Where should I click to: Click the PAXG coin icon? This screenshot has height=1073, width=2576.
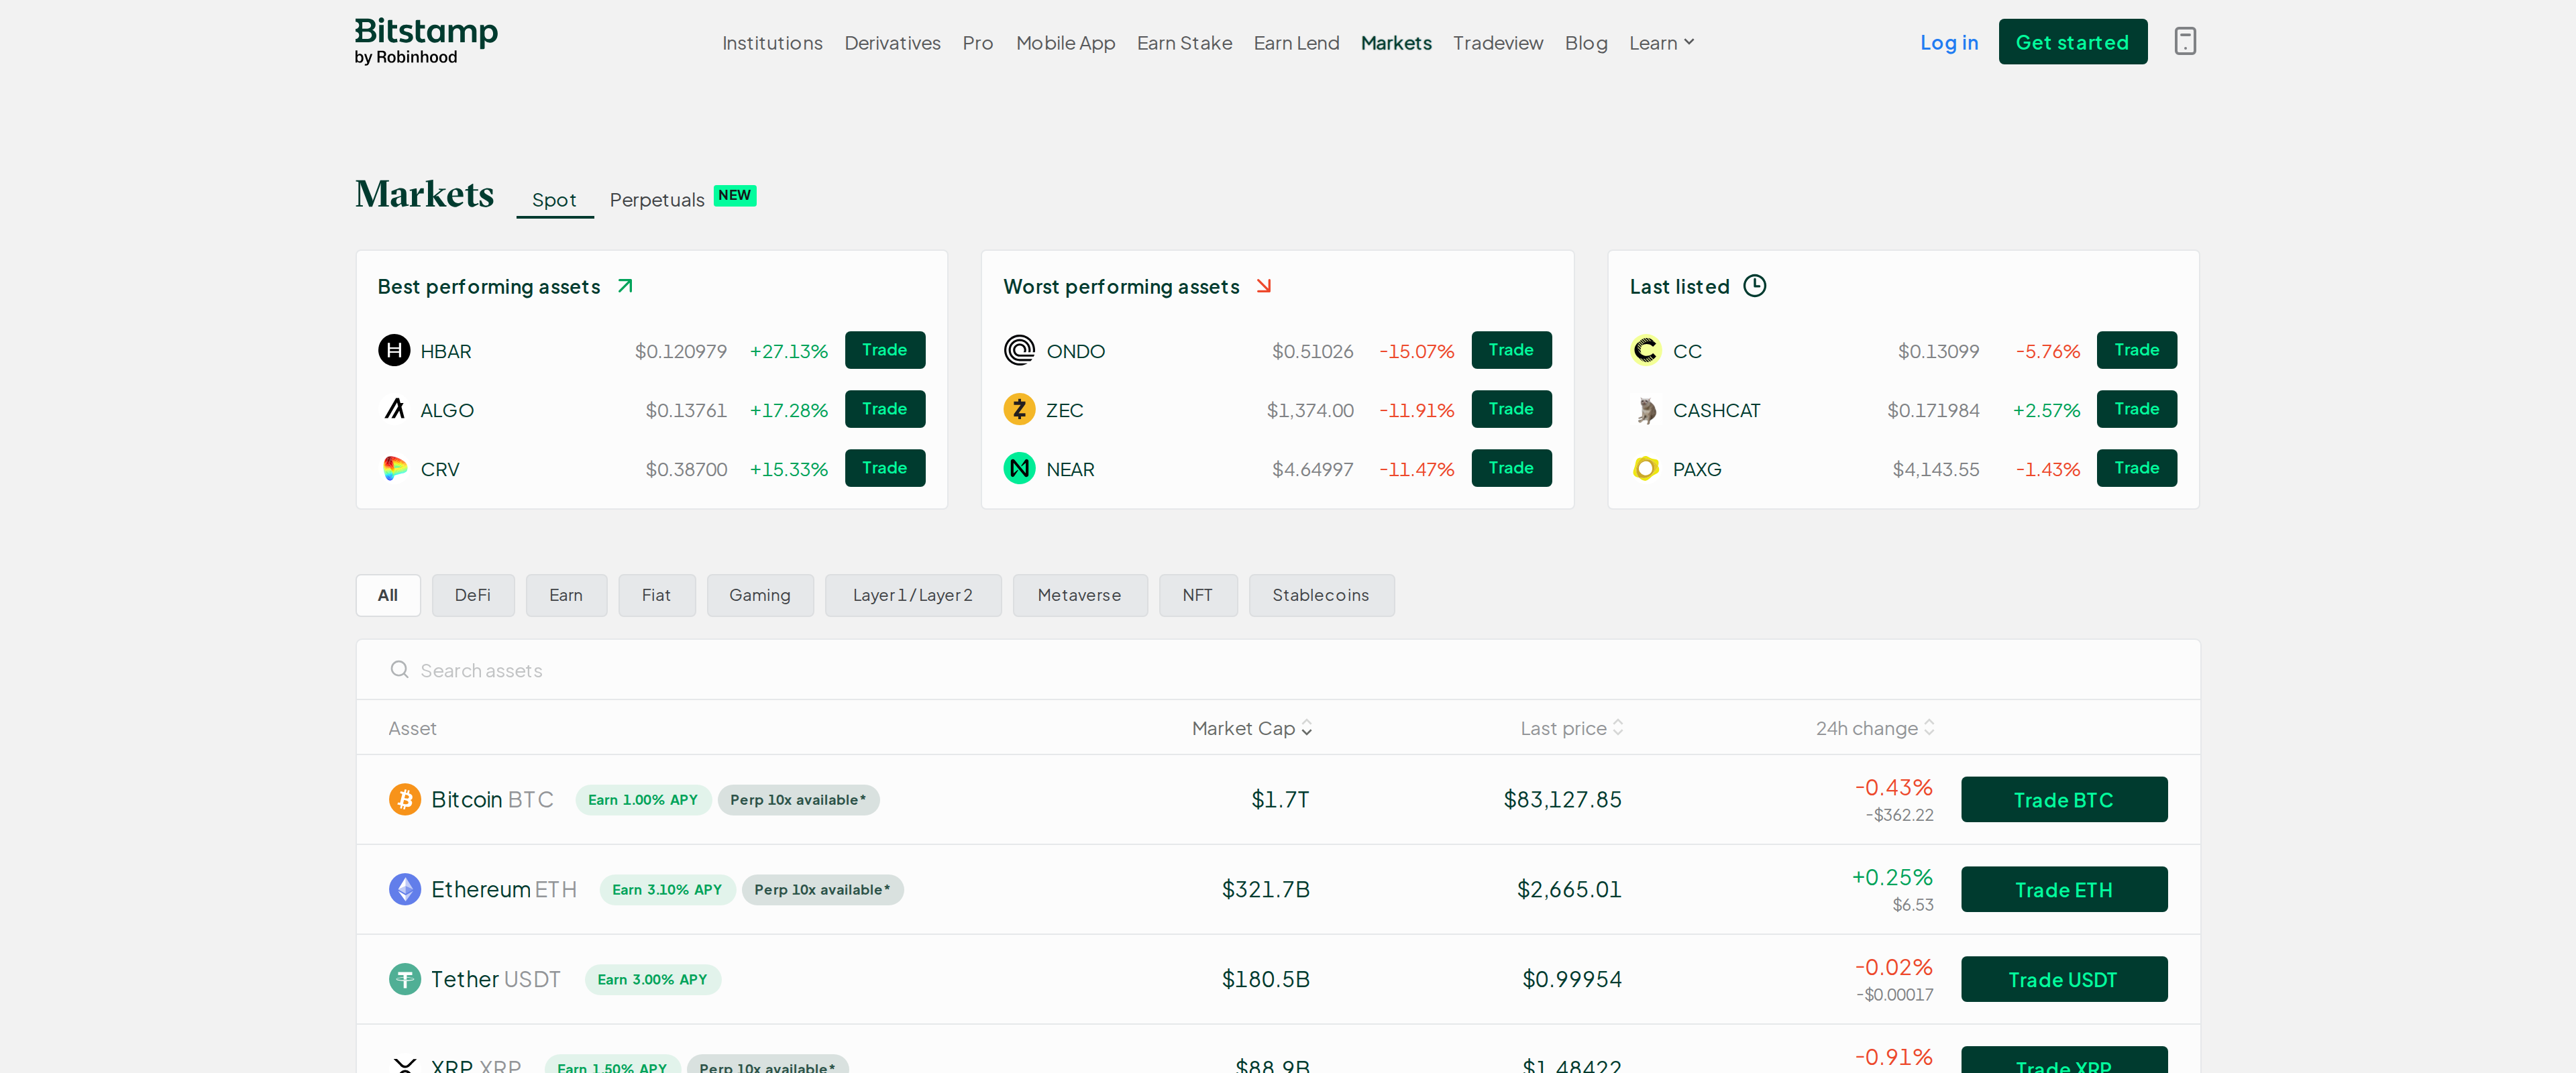[1645, 468]
